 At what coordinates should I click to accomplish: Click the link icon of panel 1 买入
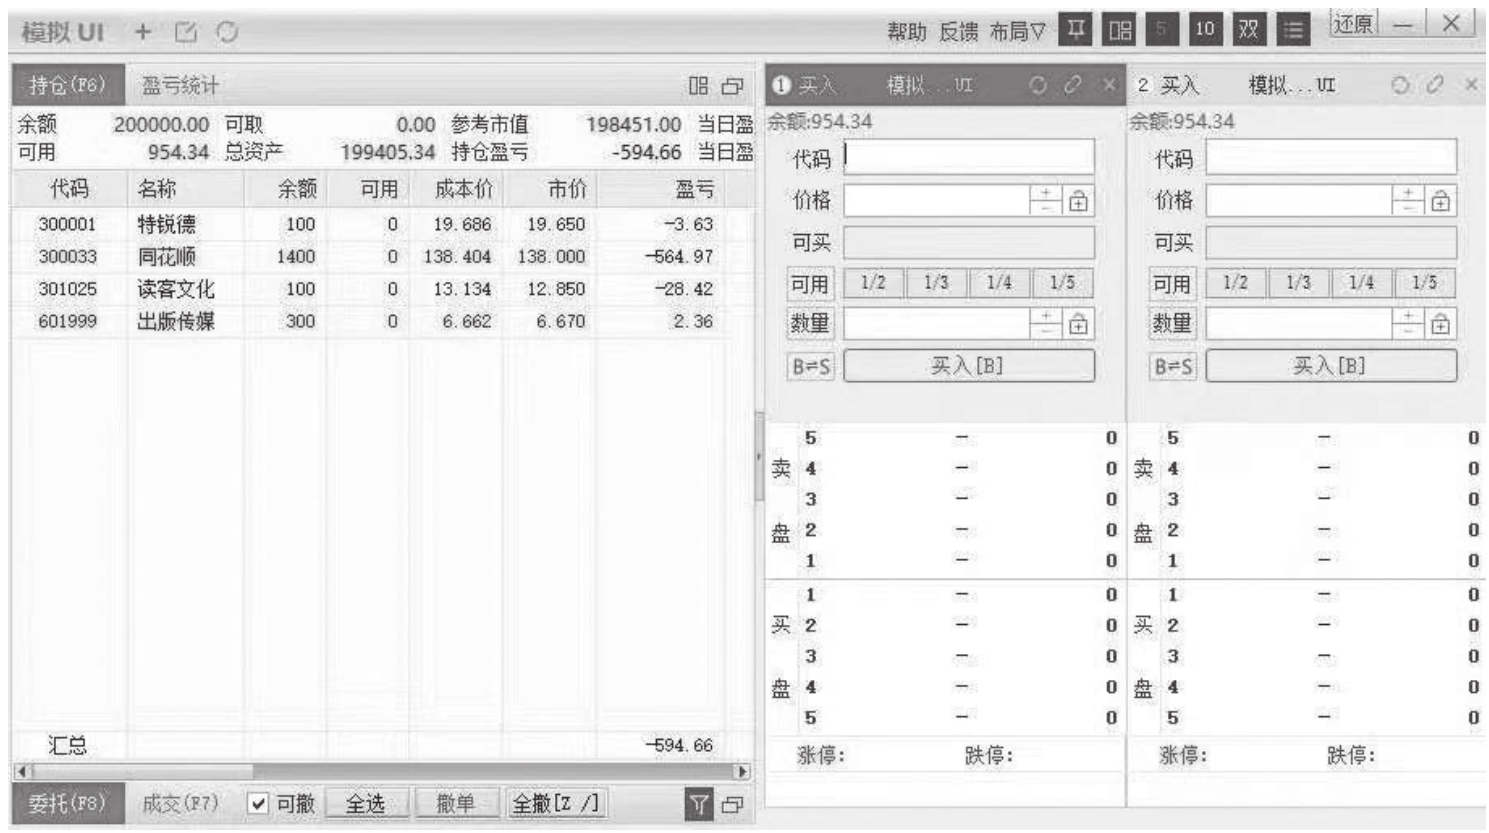pos(1073,85)
